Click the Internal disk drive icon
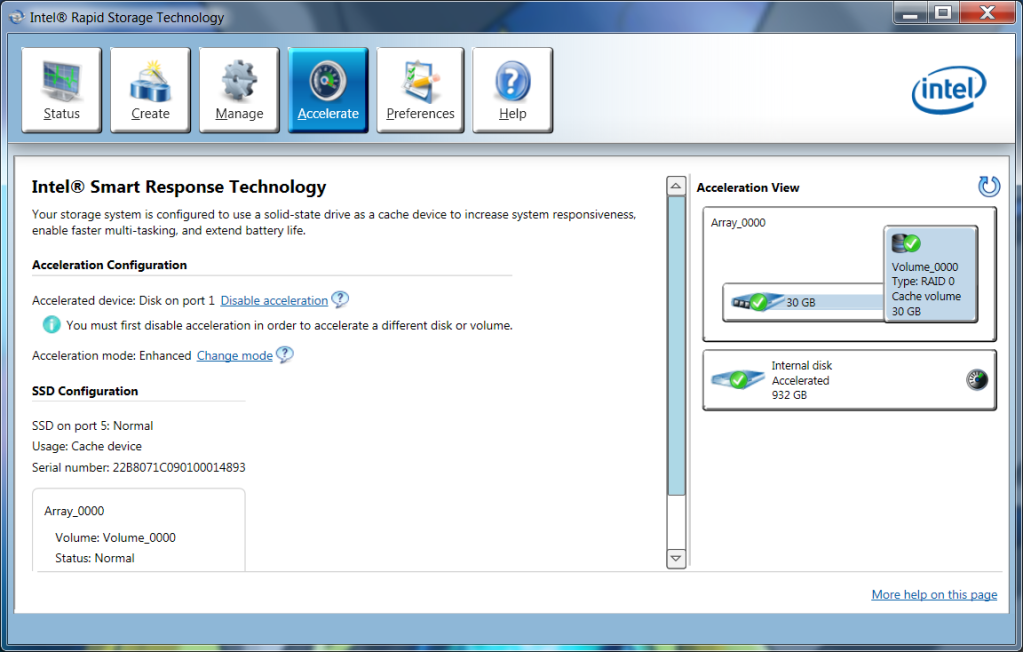1023x652 pixels. coord(738,380)
